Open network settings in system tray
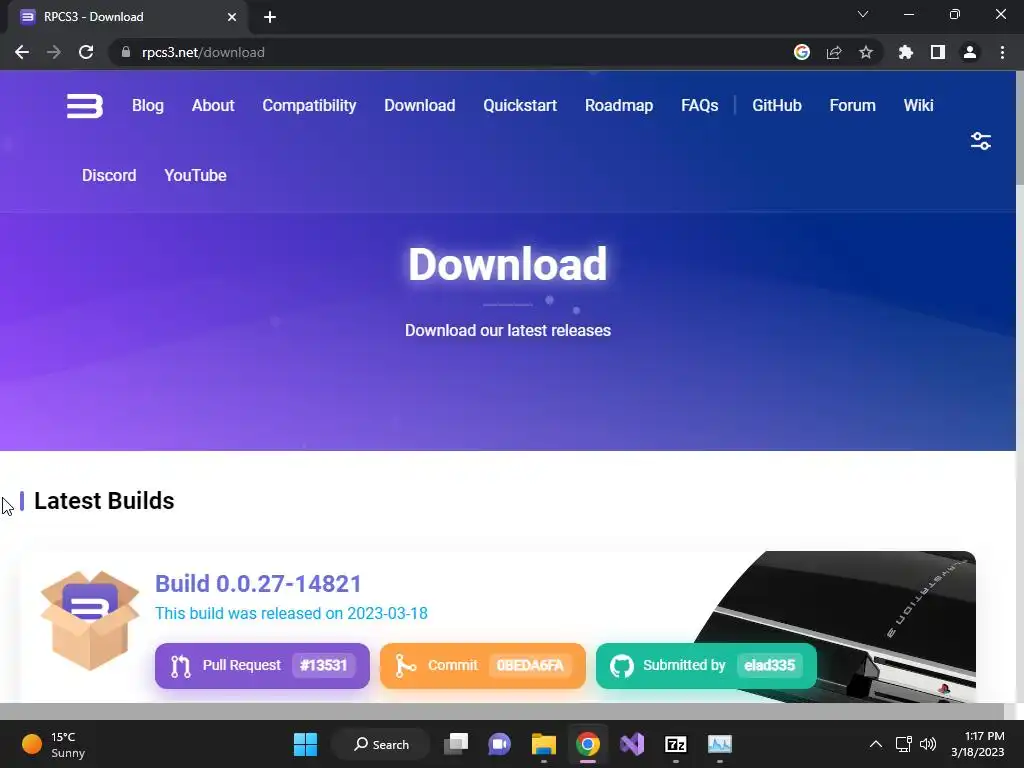This screenshot has height=768, width=1024. tap(903, 744)
